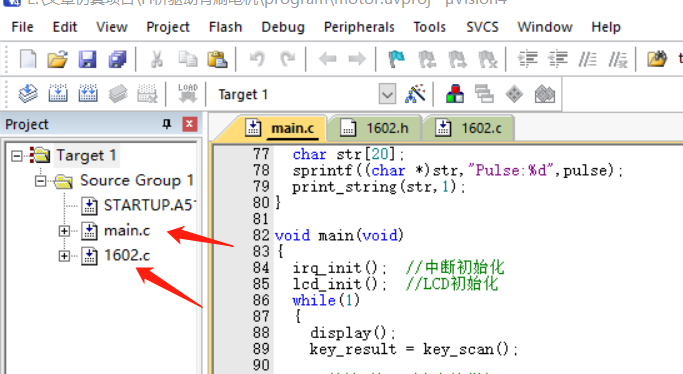Click the Build target icon
The height and width of the screenshot is (374, 683).
click(x=58, y=94)
